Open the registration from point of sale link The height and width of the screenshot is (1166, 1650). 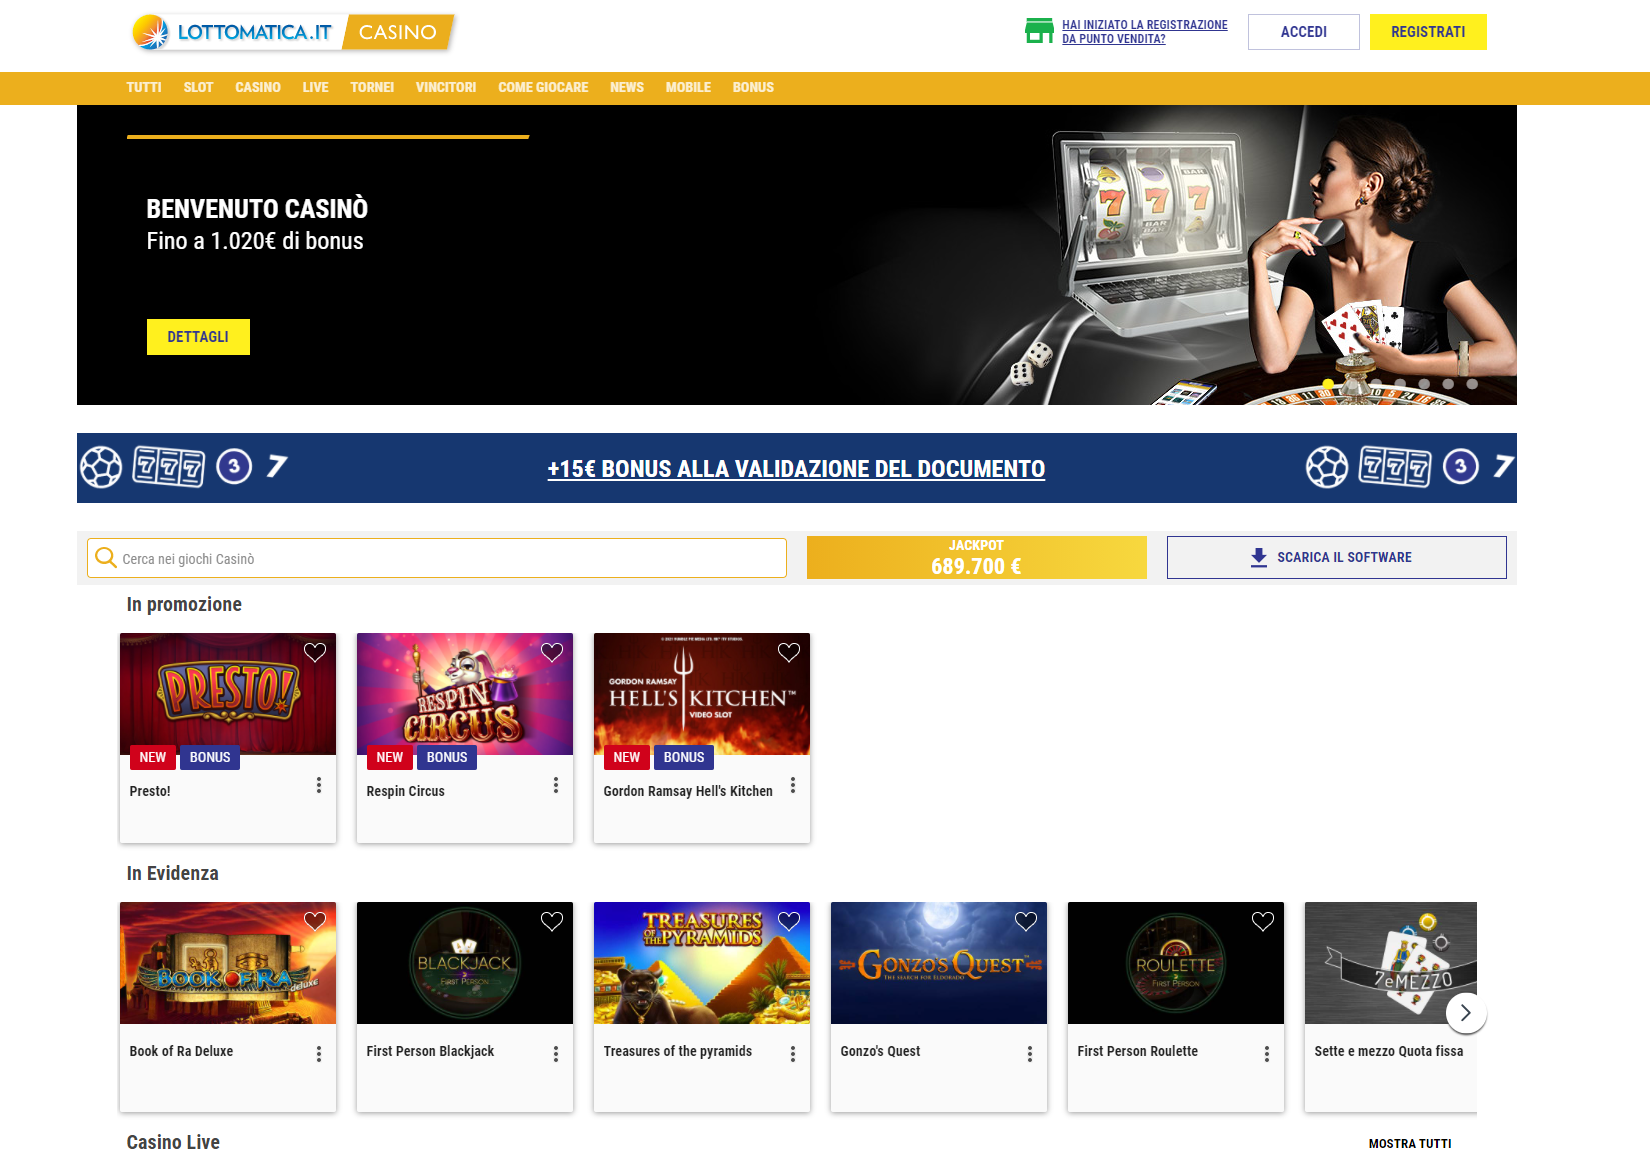click(1145, 32)
